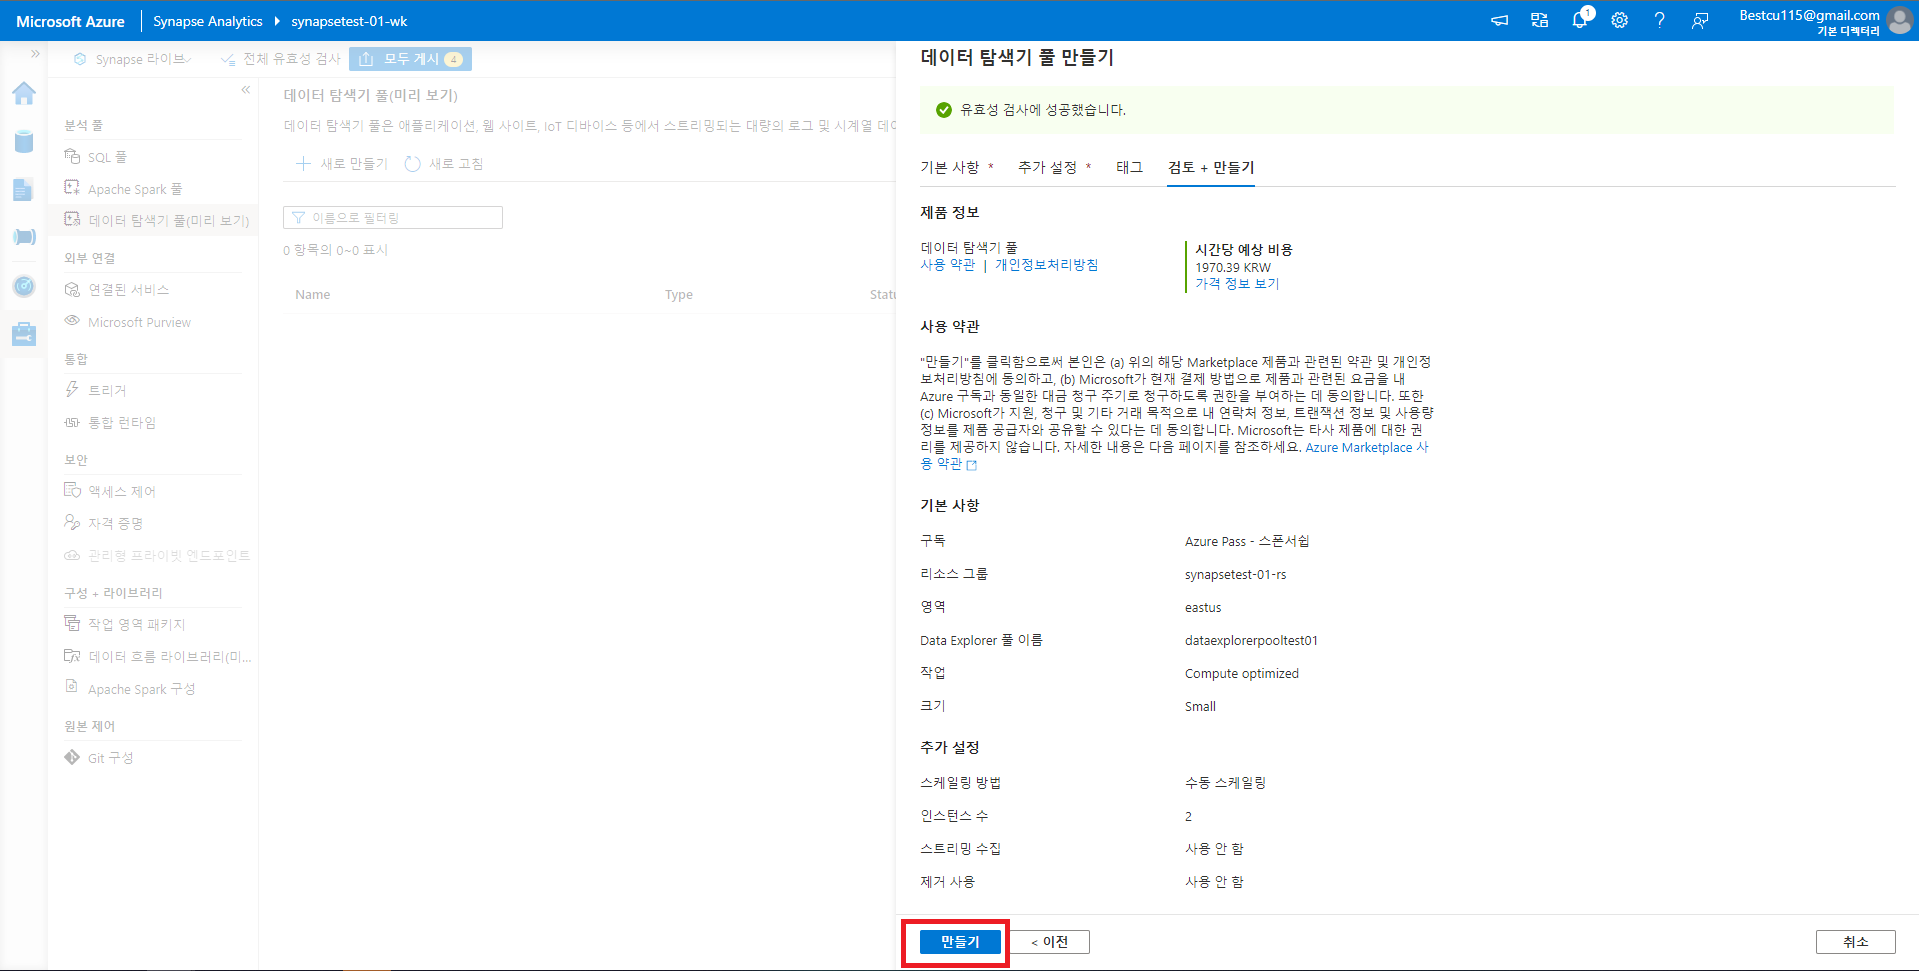1919x971 pixels.
Task: Sort by the Name column header
Action: pyautogui.click(x=313, y=295)
